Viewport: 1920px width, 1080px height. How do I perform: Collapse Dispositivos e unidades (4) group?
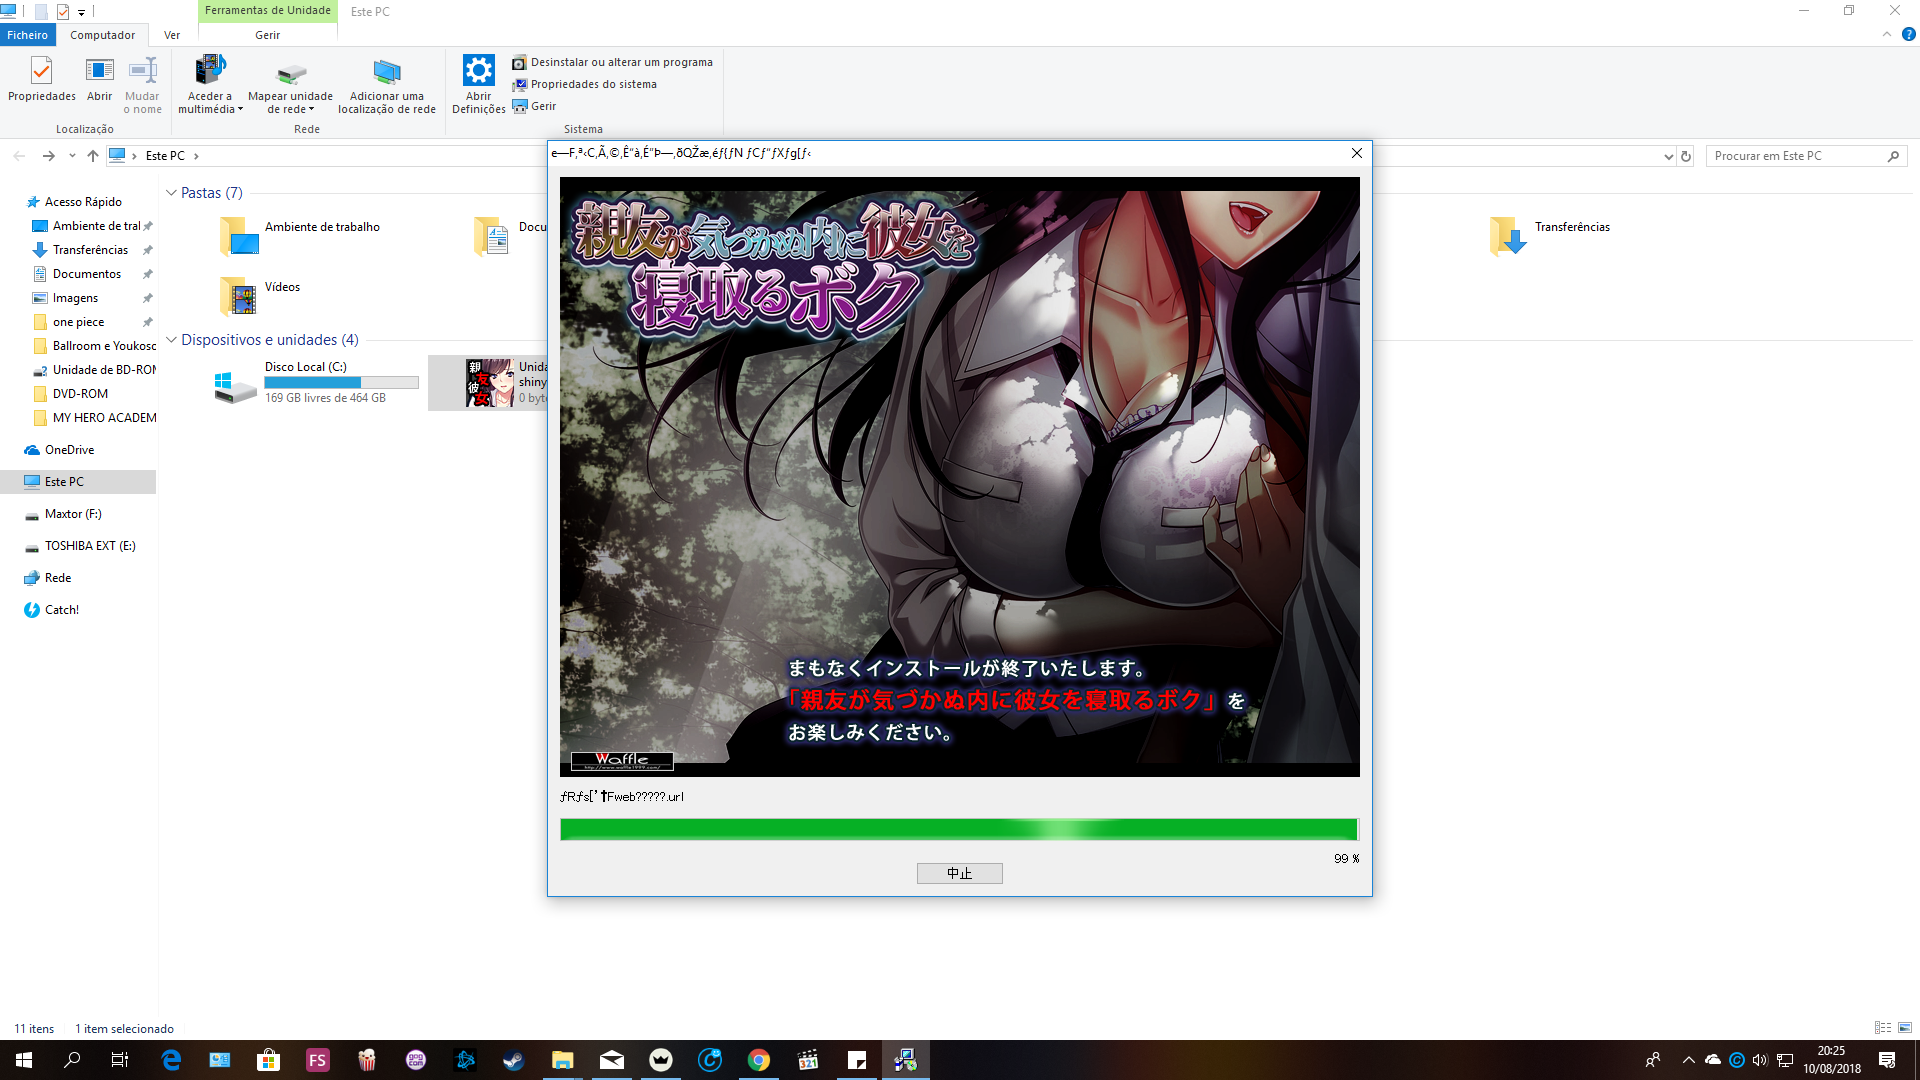pos(171,340)
